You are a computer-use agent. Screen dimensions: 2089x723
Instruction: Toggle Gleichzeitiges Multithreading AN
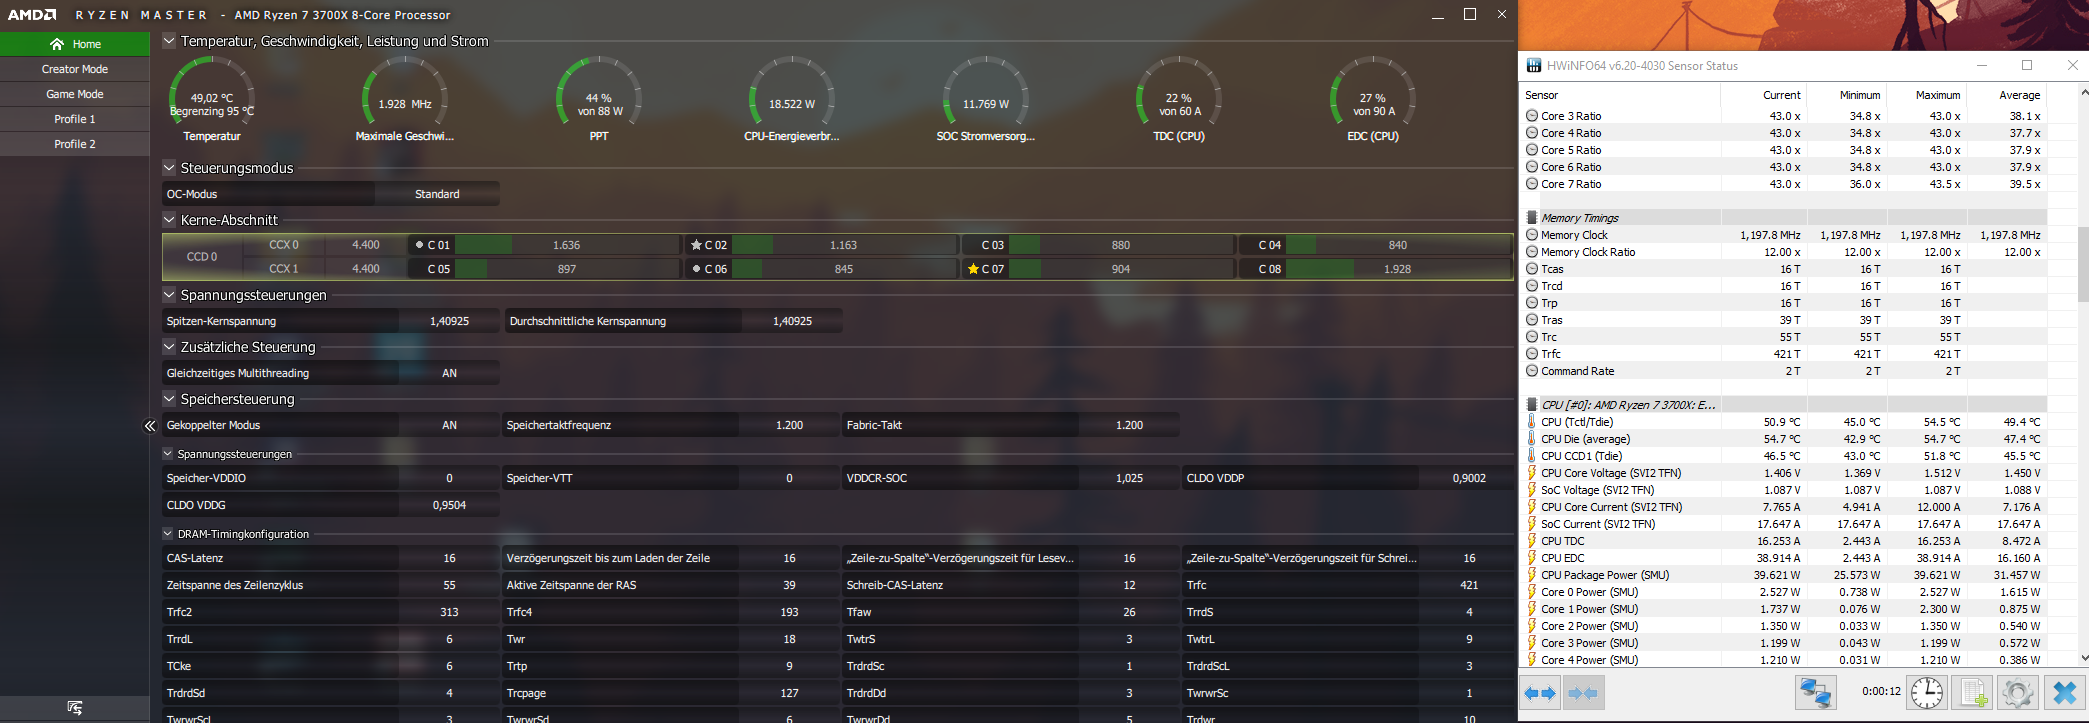pyautogui.click(x=449, y=373)
